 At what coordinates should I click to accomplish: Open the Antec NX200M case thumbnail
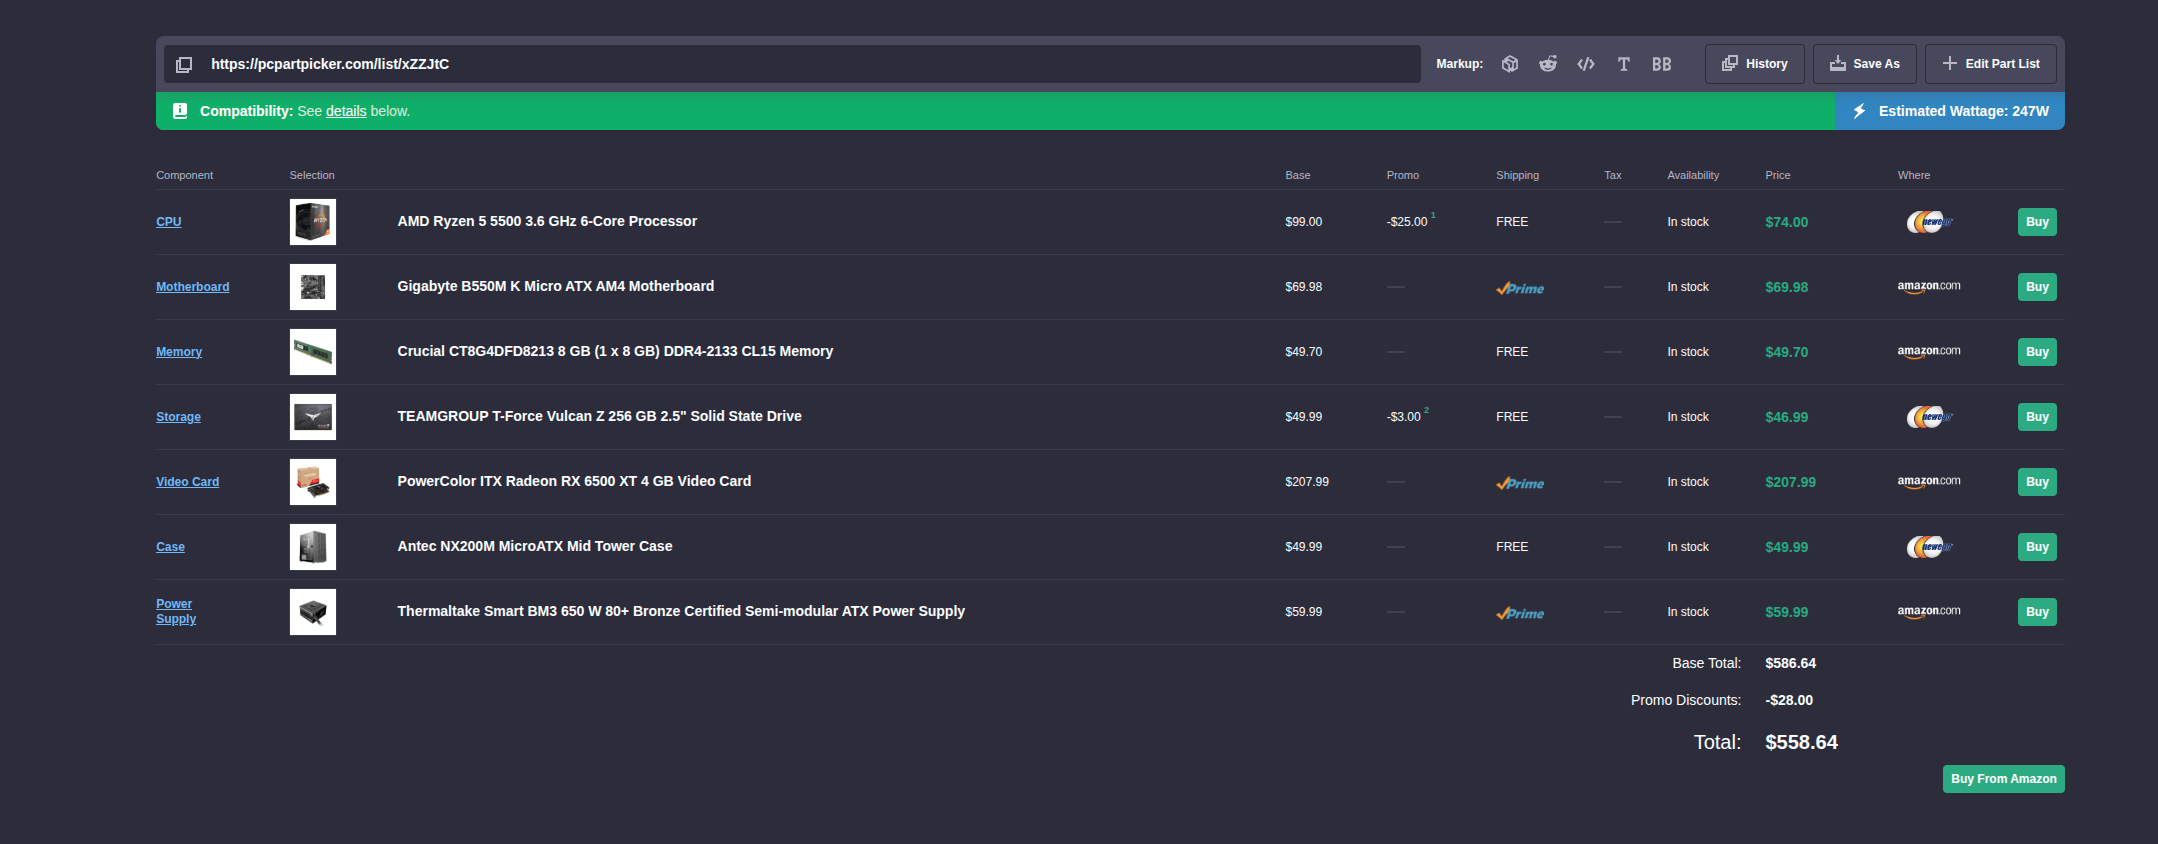click(x=313, y=547)
